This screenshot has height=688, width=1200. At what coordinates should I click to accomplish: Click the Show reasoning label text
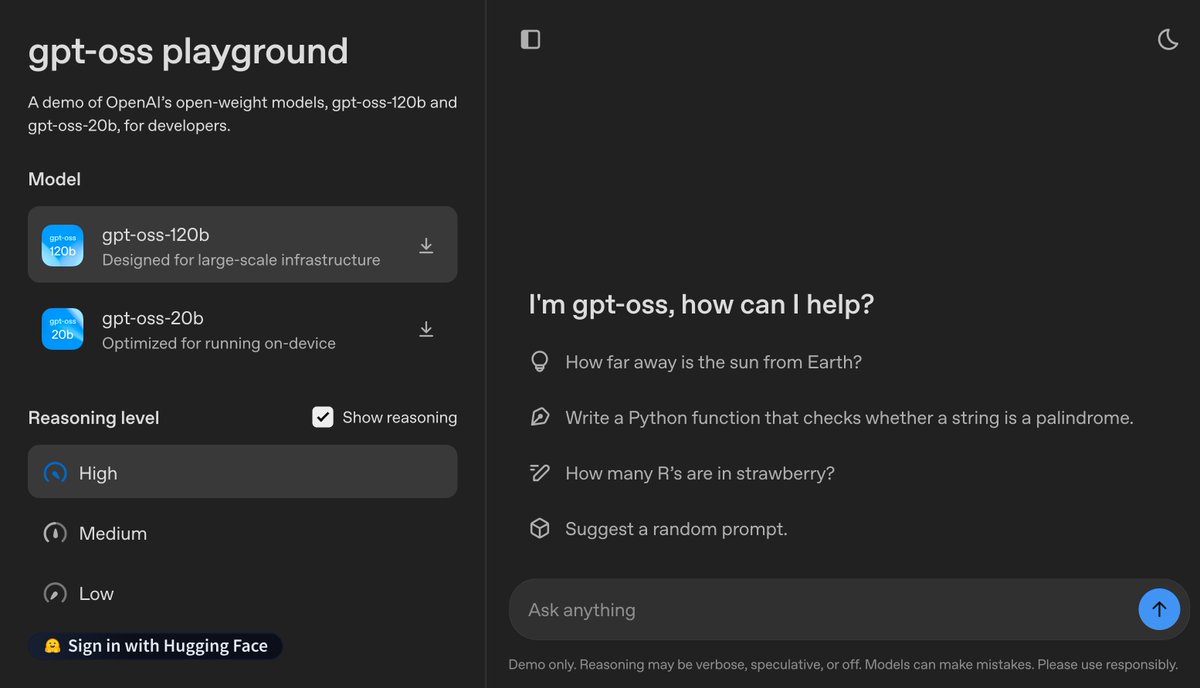(400, 417)
